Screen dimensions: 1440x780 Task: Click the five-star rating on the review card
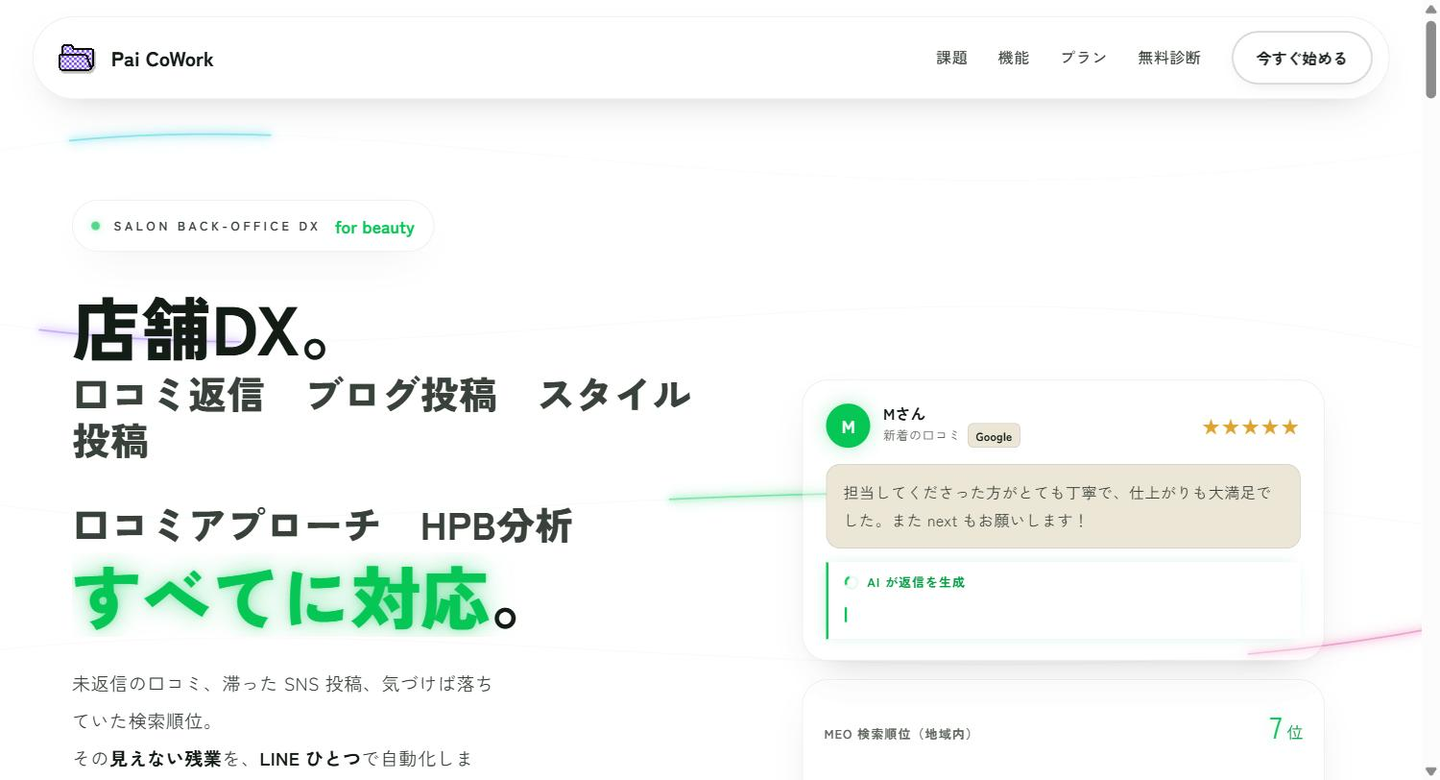pos(1250,427)
